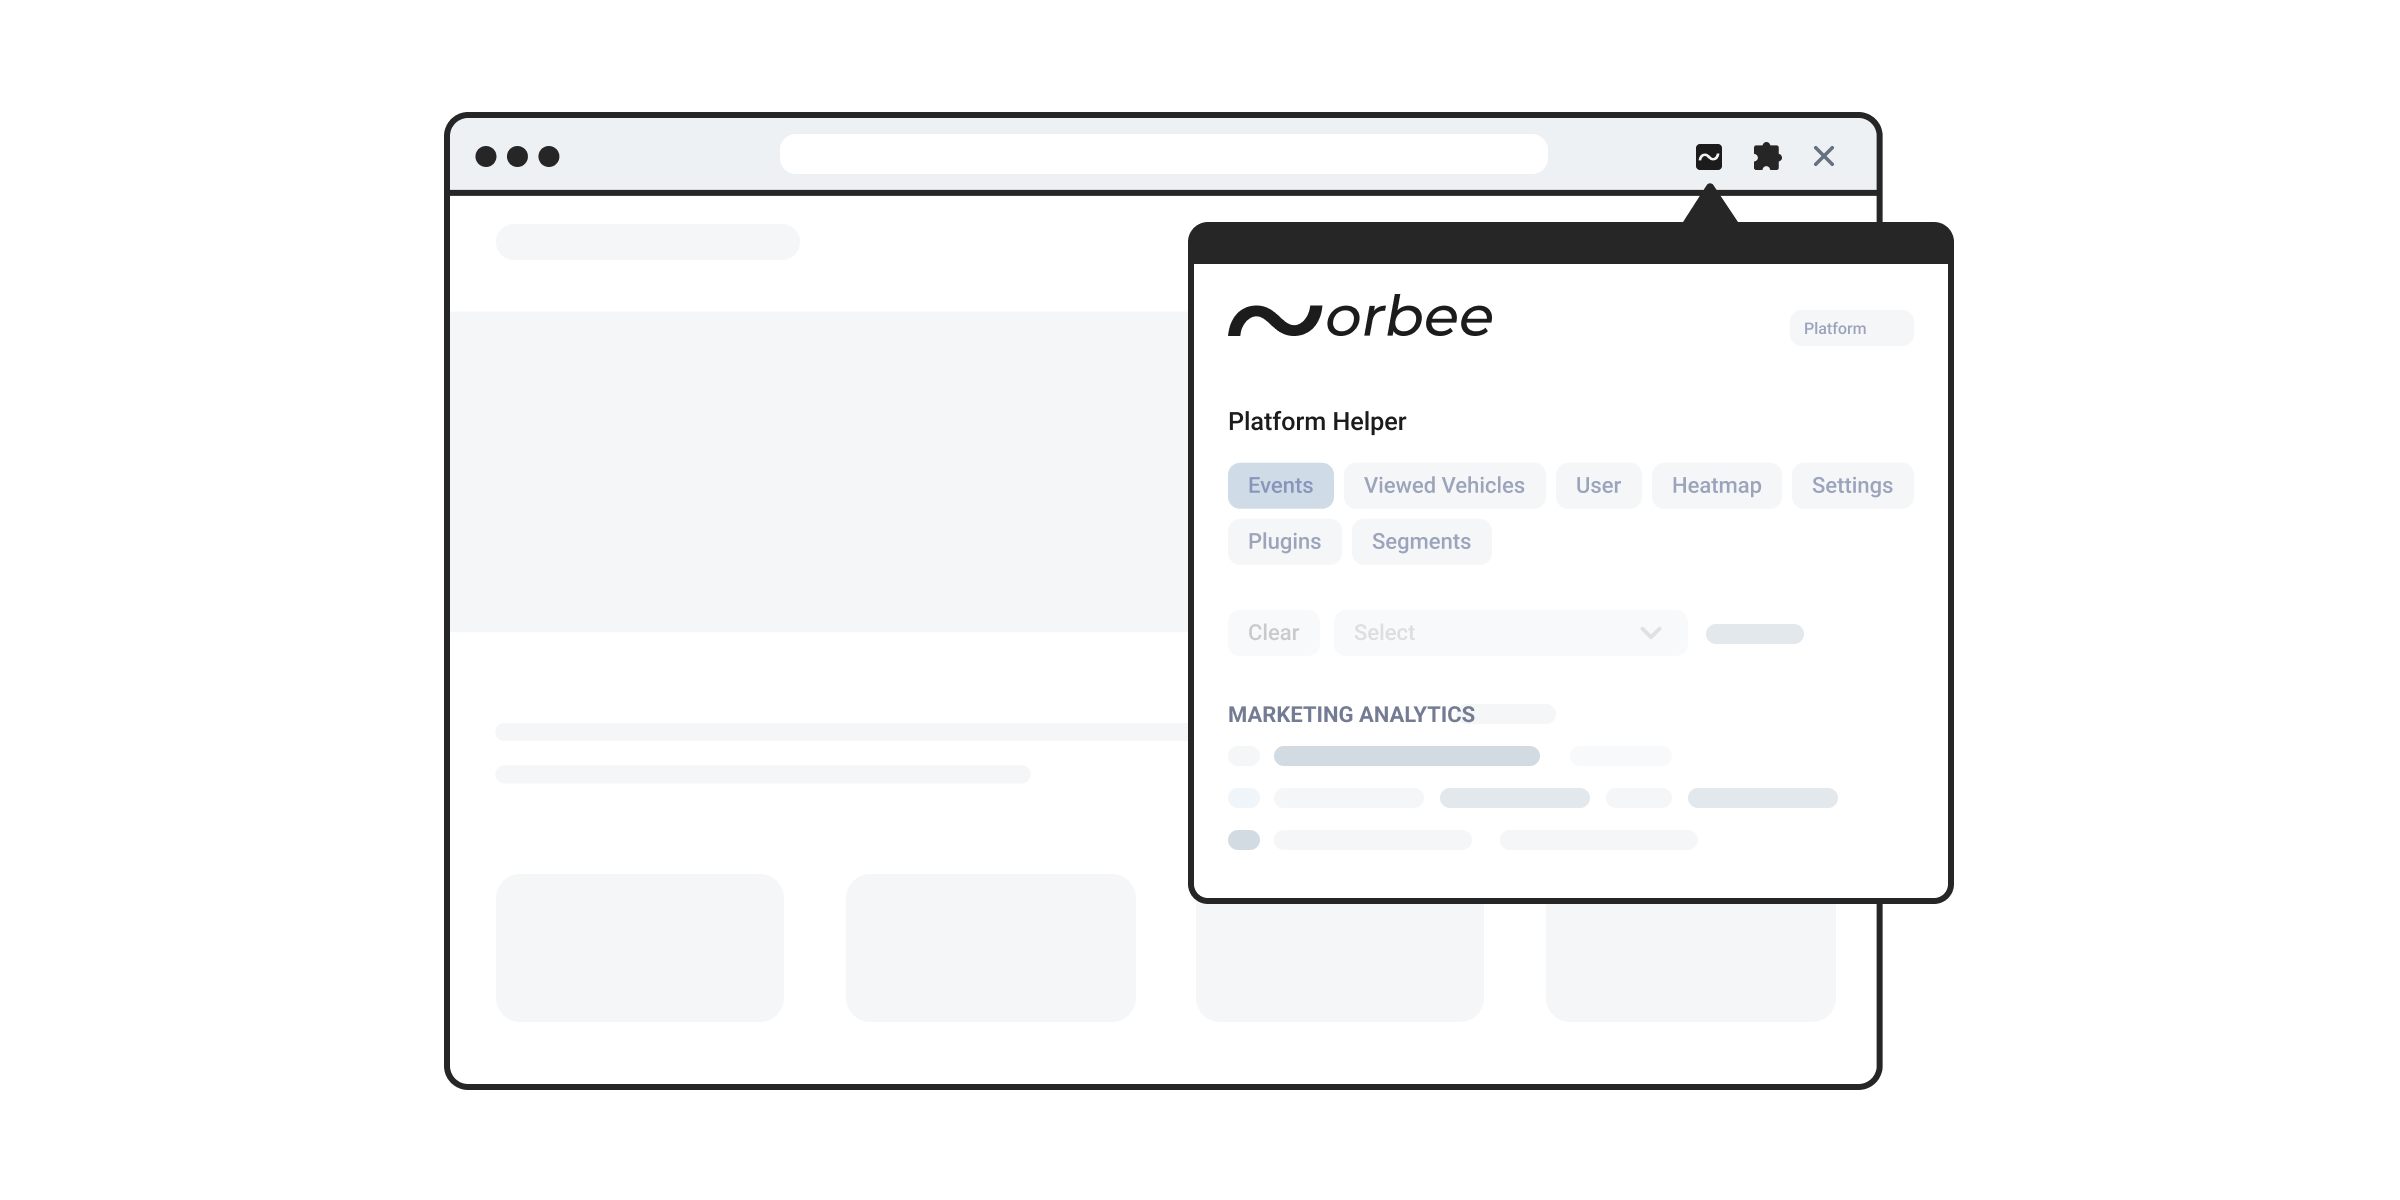This screenshot has width=2400, height=1200.
Task: Go to the Heatmap tab
Action: [x=1716, y=486]
